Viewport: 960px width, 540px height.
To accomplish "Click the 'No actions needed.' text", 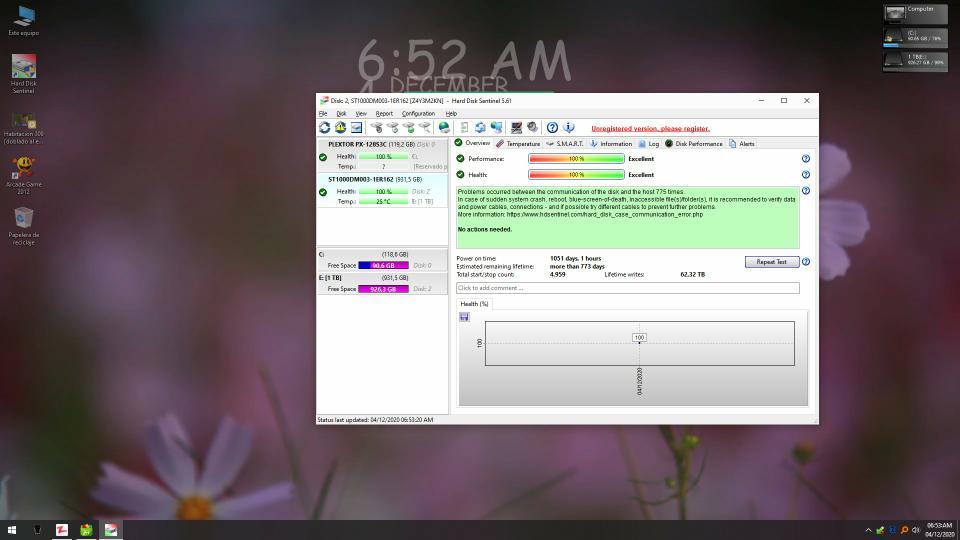I will tap(485, 230).
